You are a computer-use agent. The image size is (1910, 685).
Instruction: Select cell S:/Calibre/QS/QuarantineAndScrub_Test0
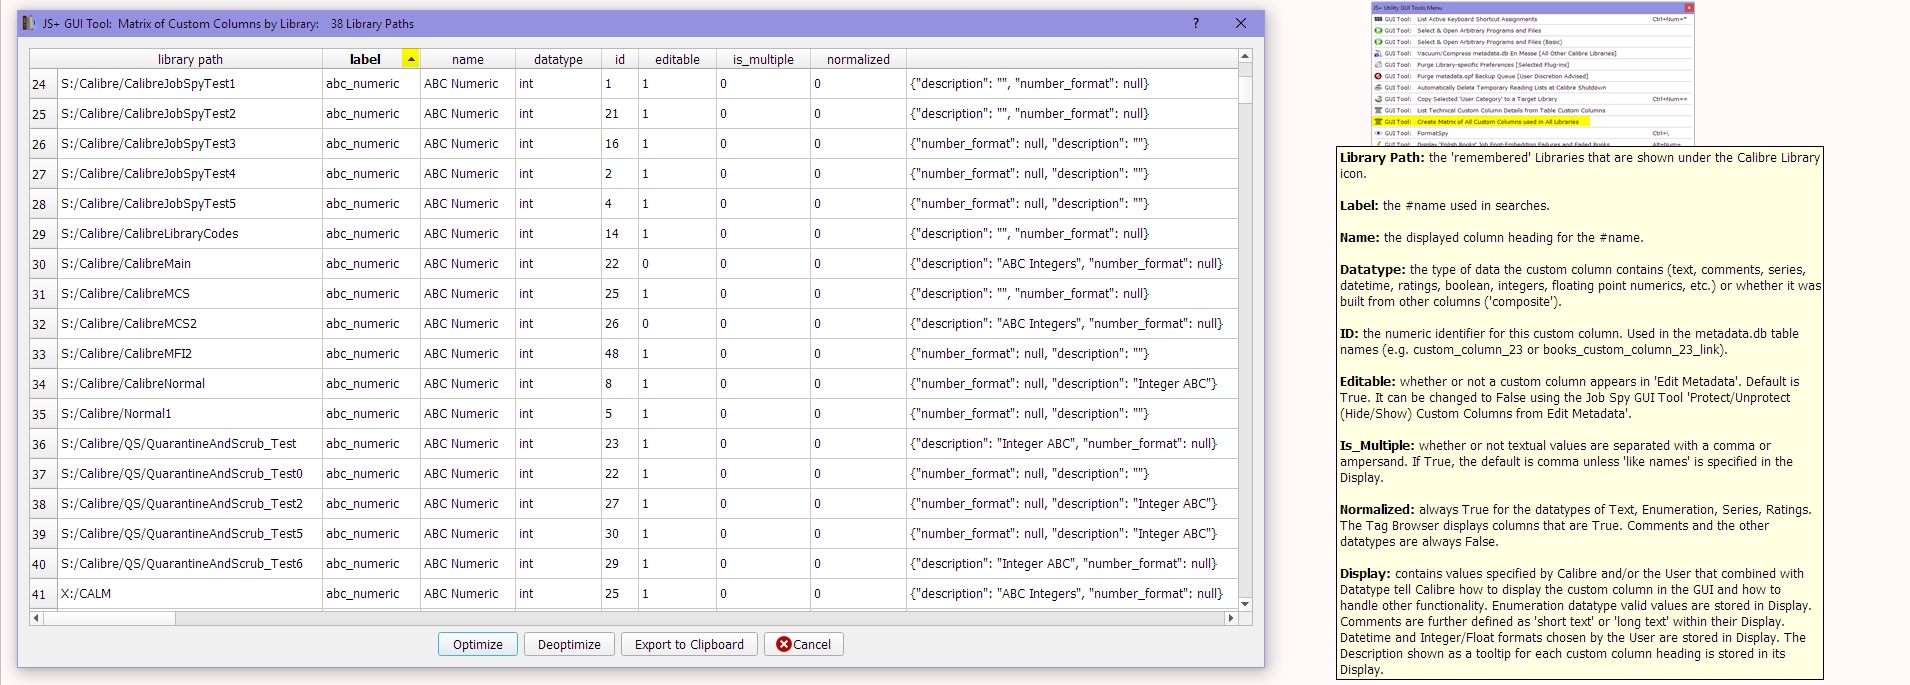click(189, 474)
